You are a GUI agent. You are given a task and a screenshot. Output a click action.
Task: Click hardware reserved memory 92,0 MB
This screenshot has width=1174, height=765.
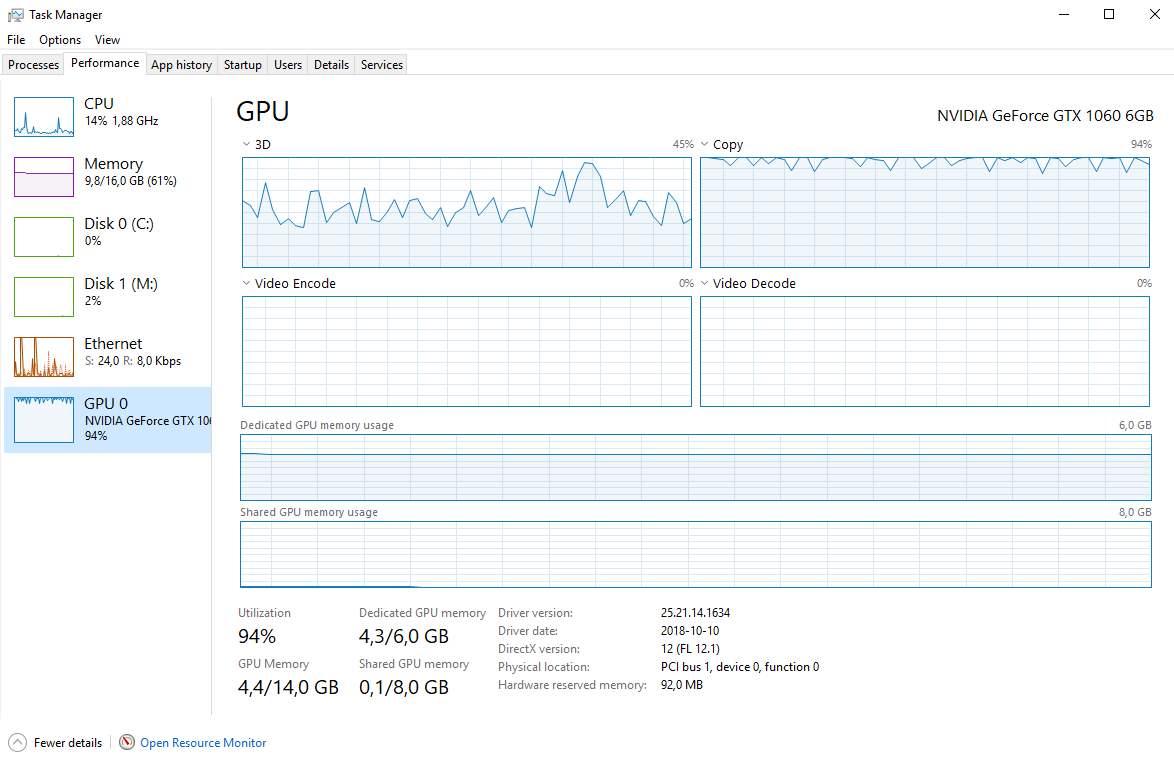coord(681,684)
